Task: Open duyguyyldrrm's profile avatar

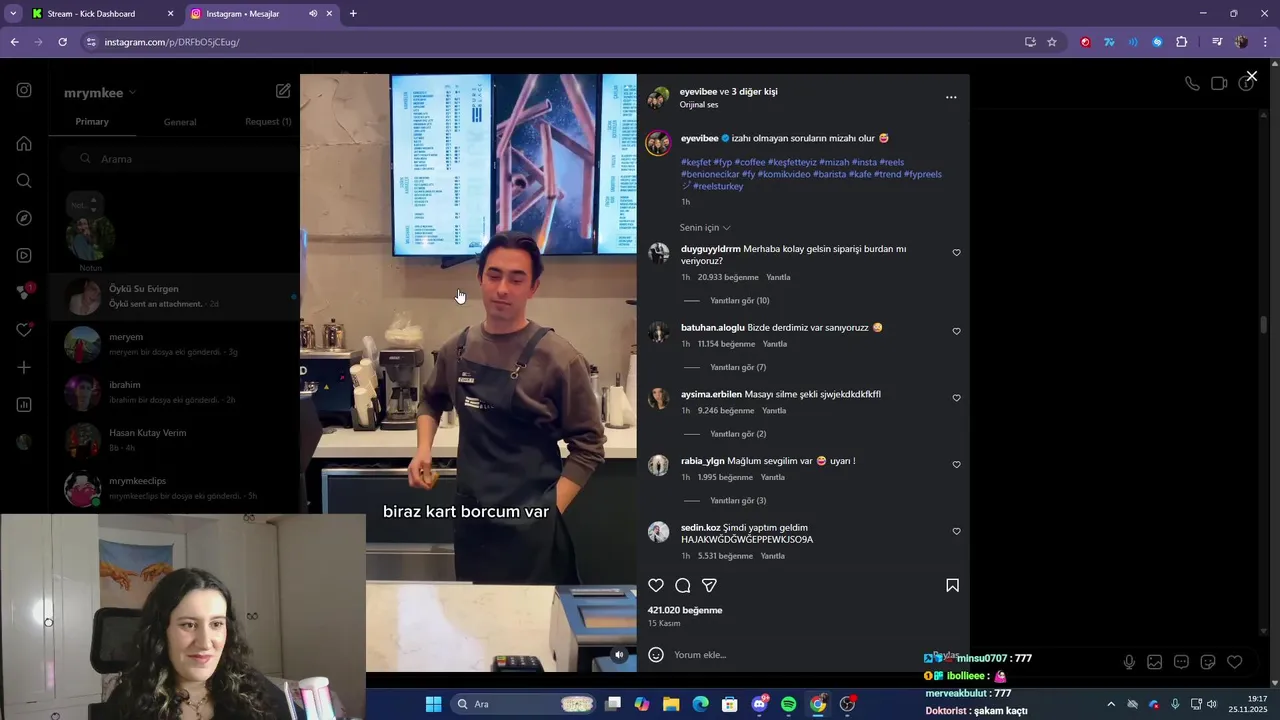Action: coord(658,253)
